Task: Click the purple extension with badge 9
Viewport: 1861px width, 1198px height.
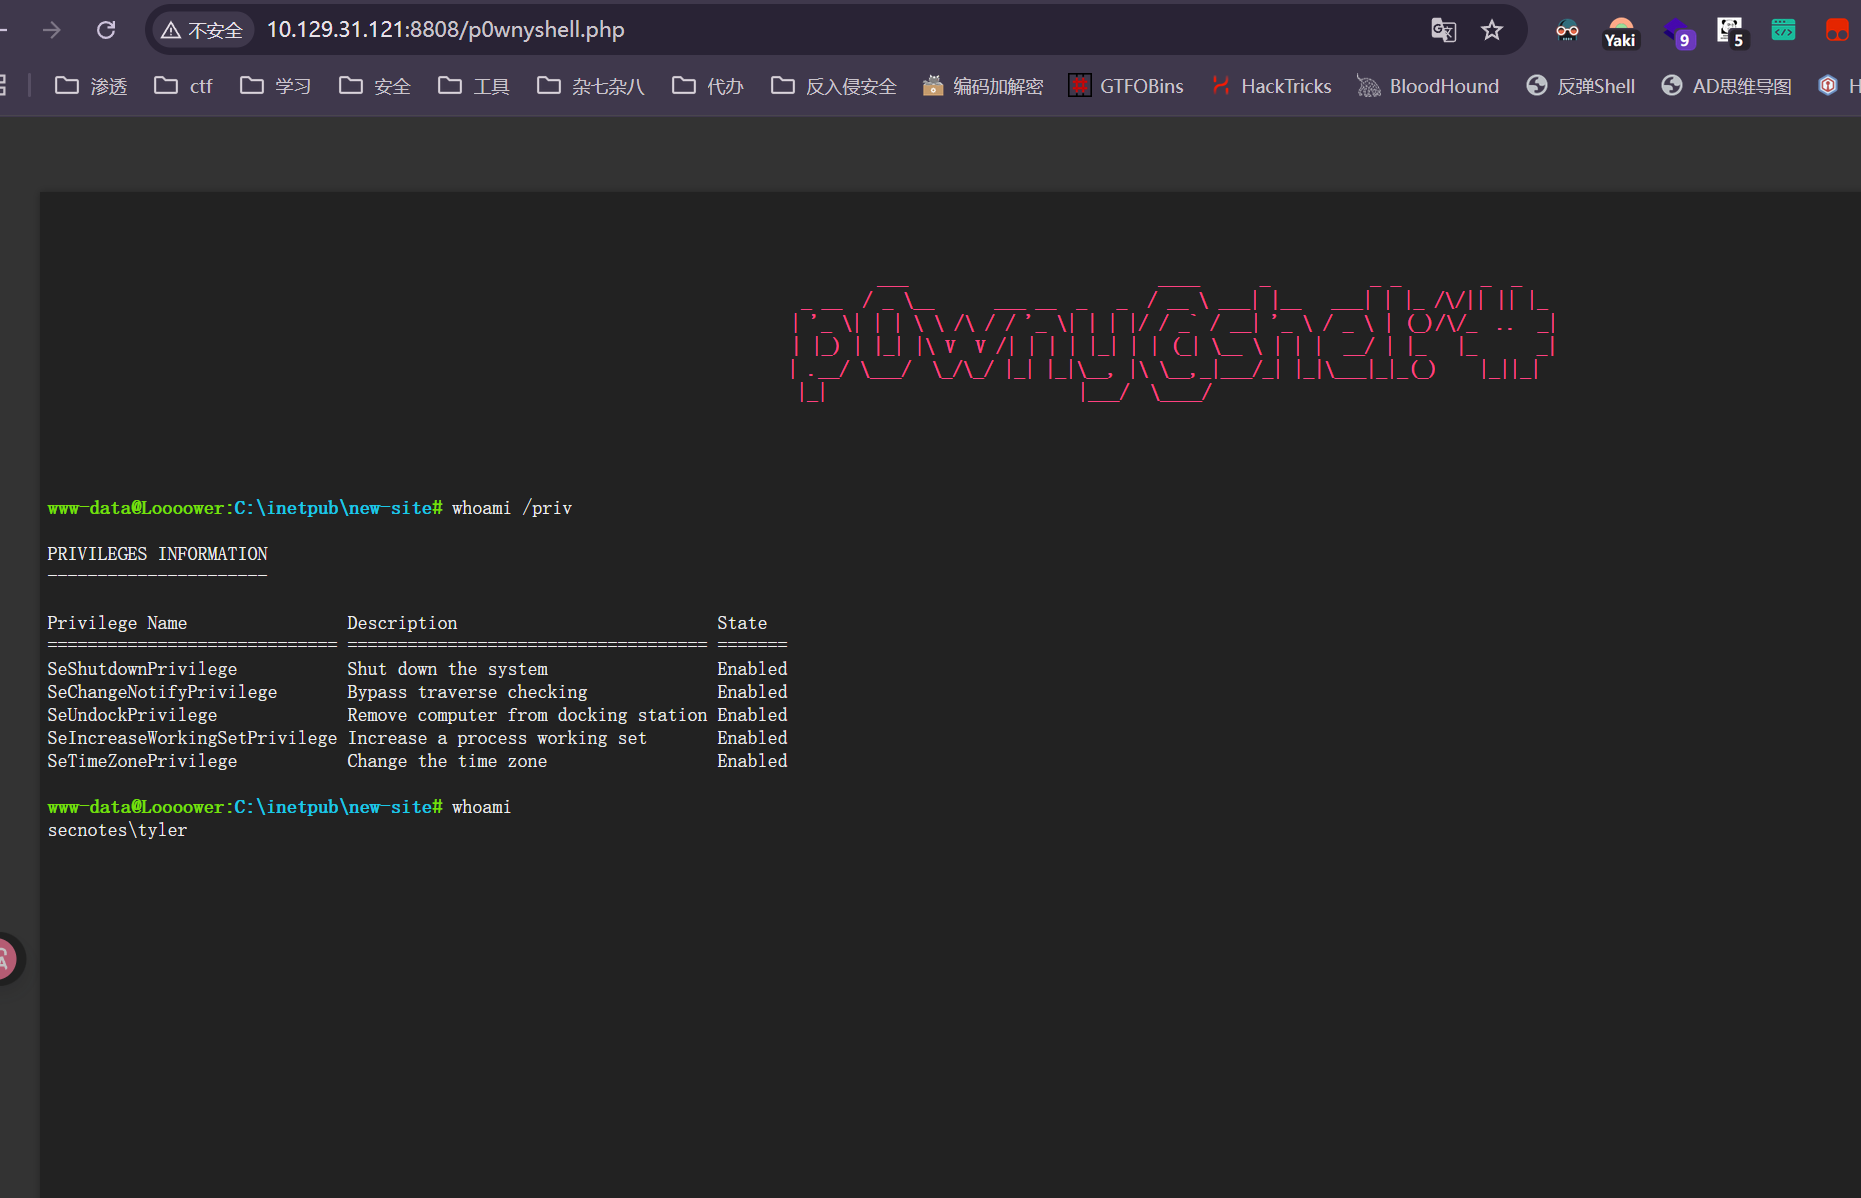Action: point(1677,32)
